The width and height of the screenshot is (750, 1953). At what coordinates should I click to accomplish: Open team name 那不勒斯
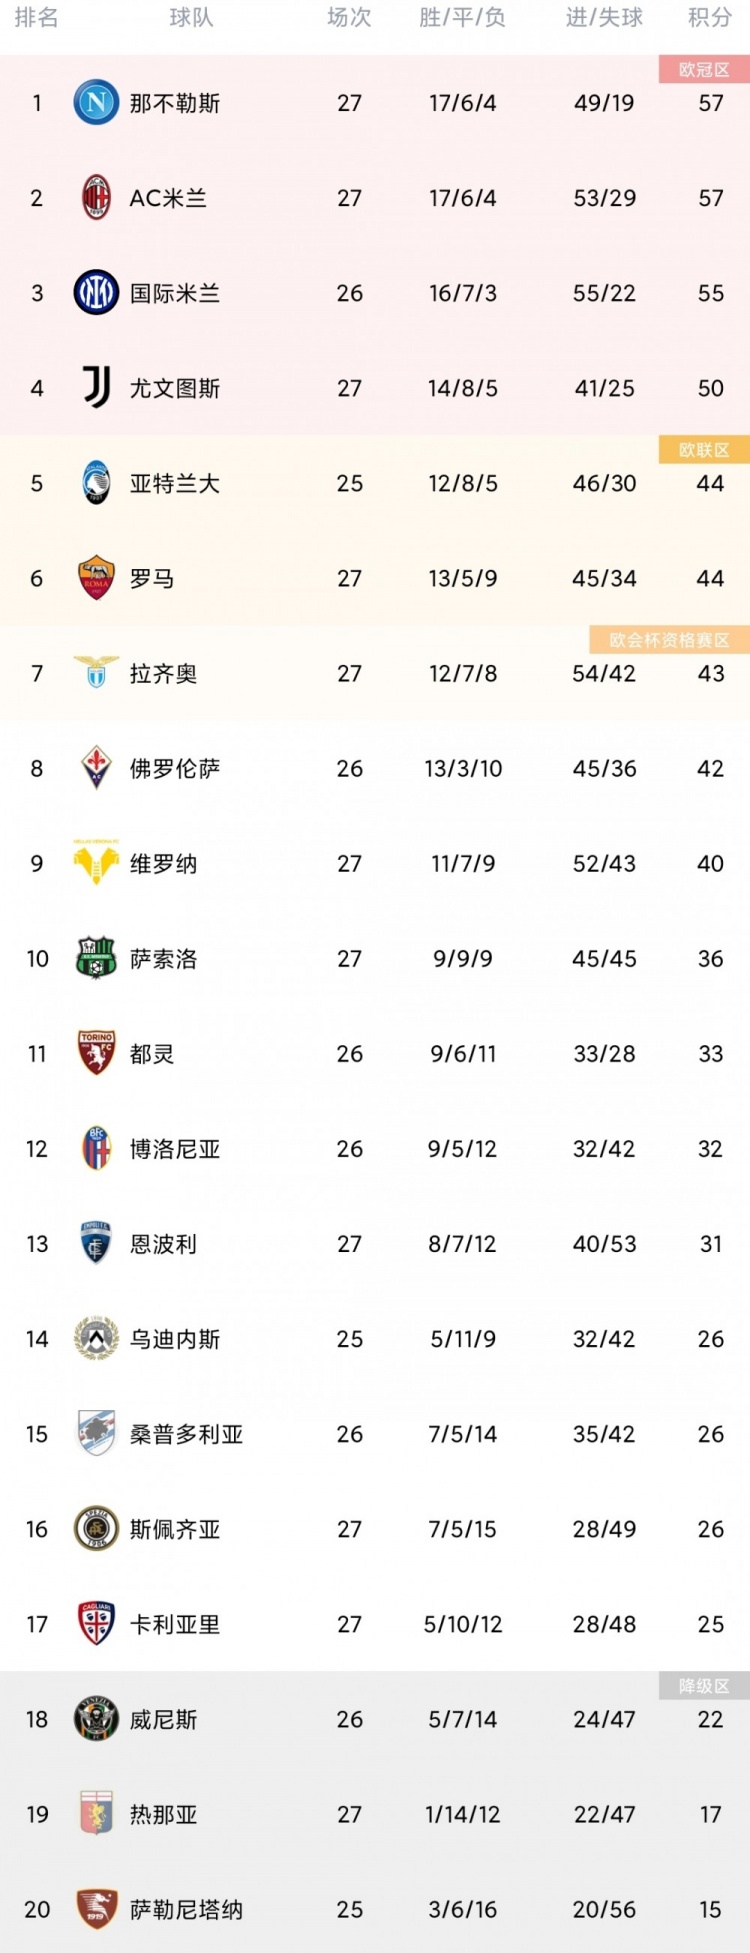(x=175, y=103)
